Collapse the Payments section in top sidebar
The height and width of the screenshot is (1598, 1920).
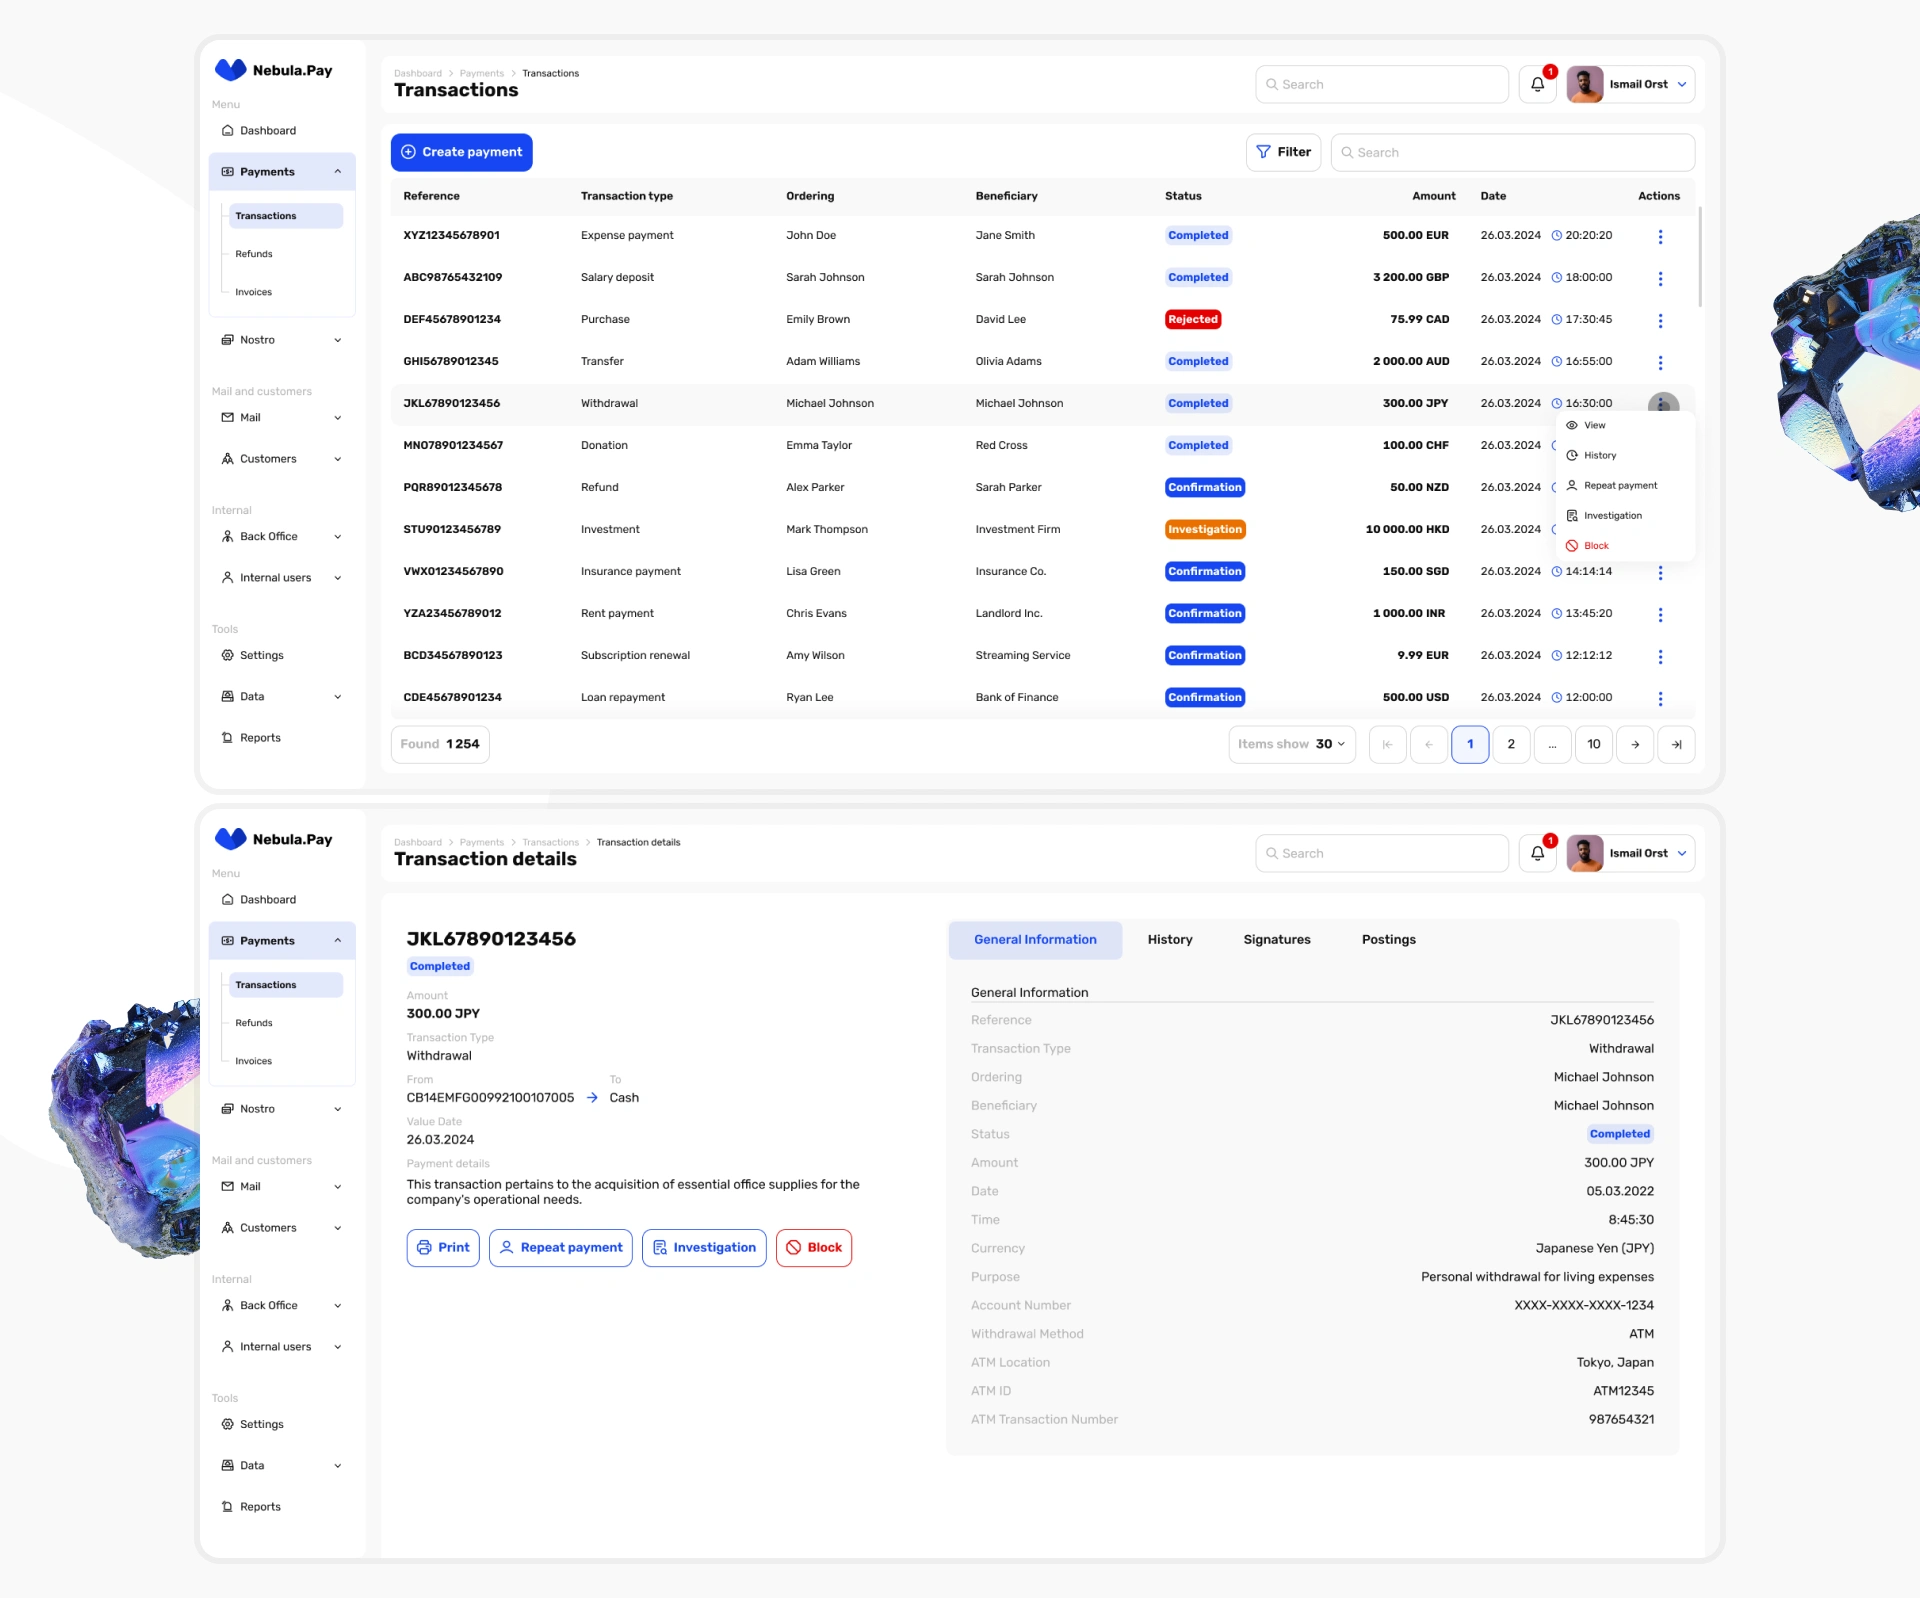338,172
